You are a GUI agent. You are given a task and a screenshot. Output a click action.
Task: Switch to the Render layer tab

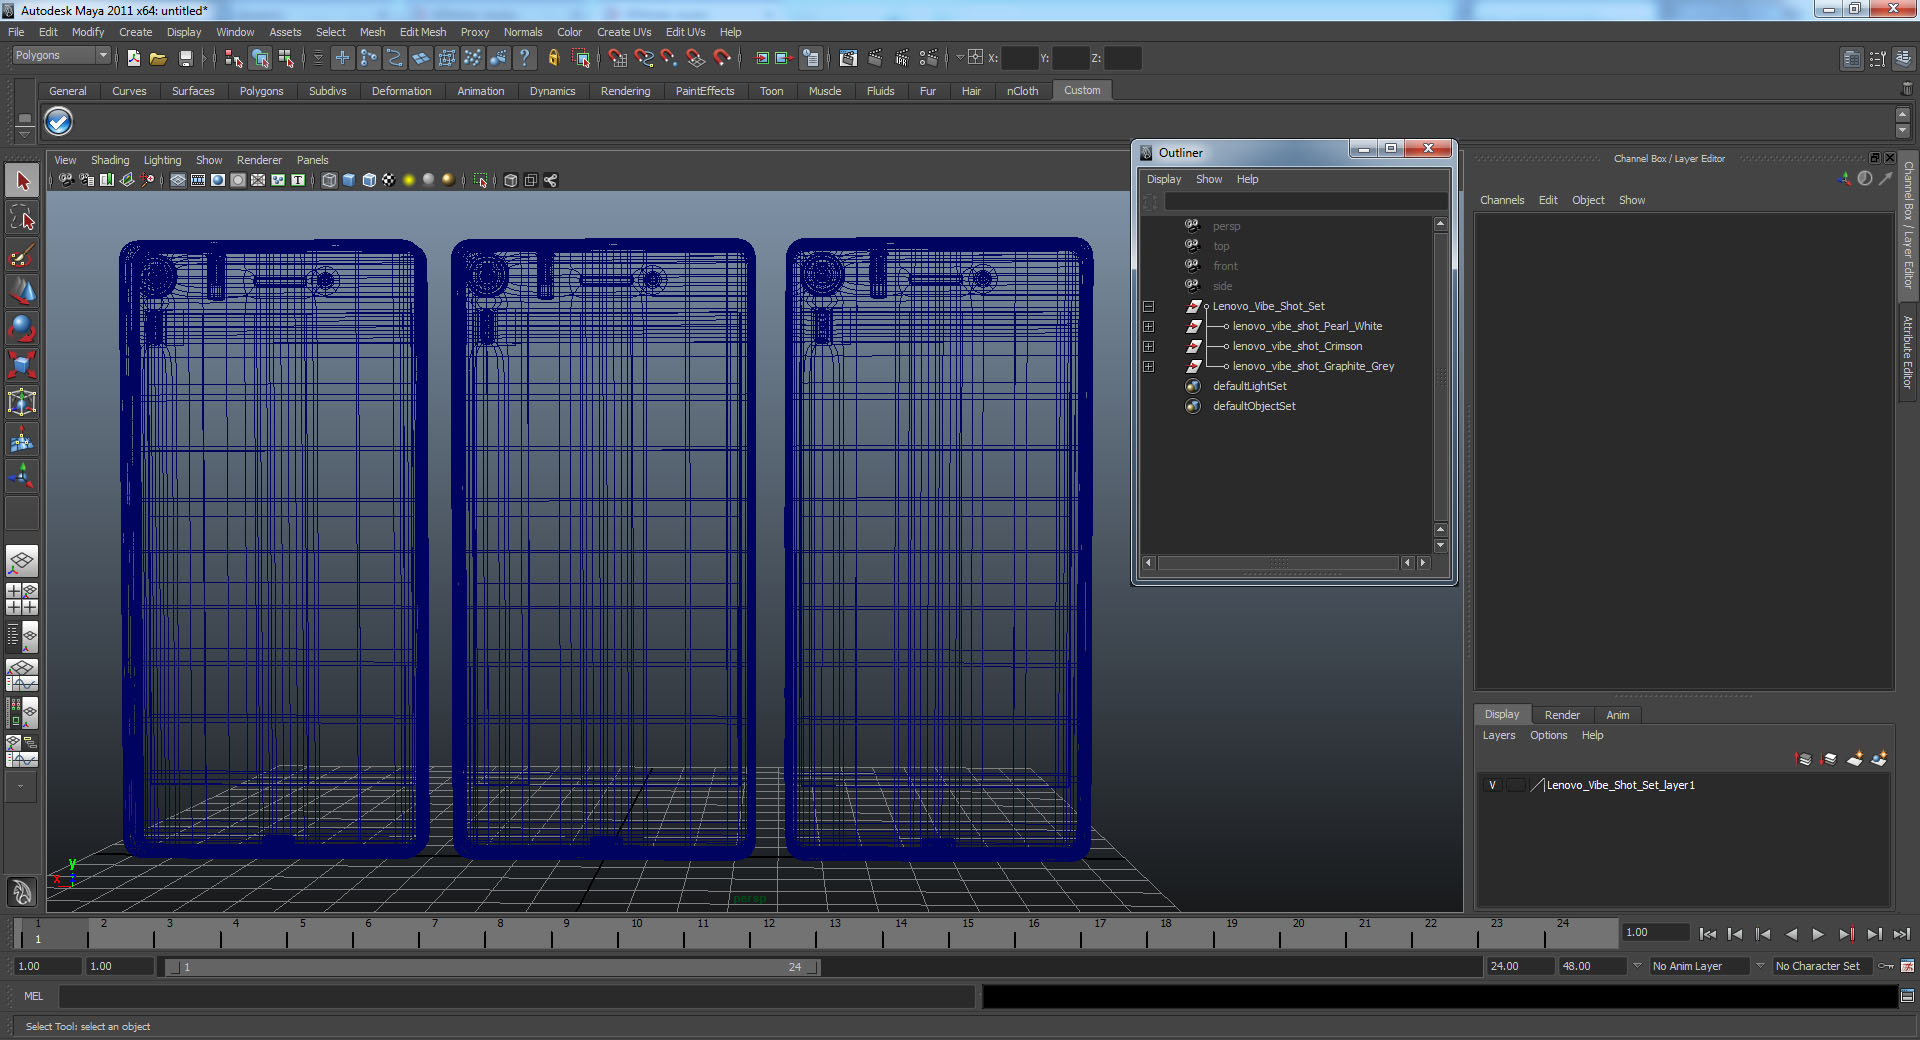1562,715
